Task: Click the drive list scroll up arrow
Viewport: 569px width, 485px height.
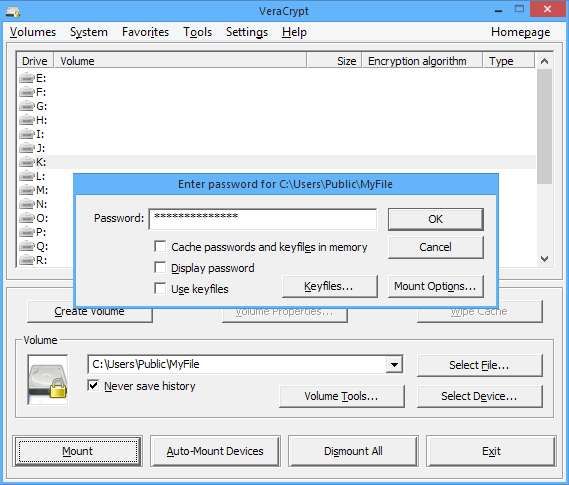Action: point(544,61)
